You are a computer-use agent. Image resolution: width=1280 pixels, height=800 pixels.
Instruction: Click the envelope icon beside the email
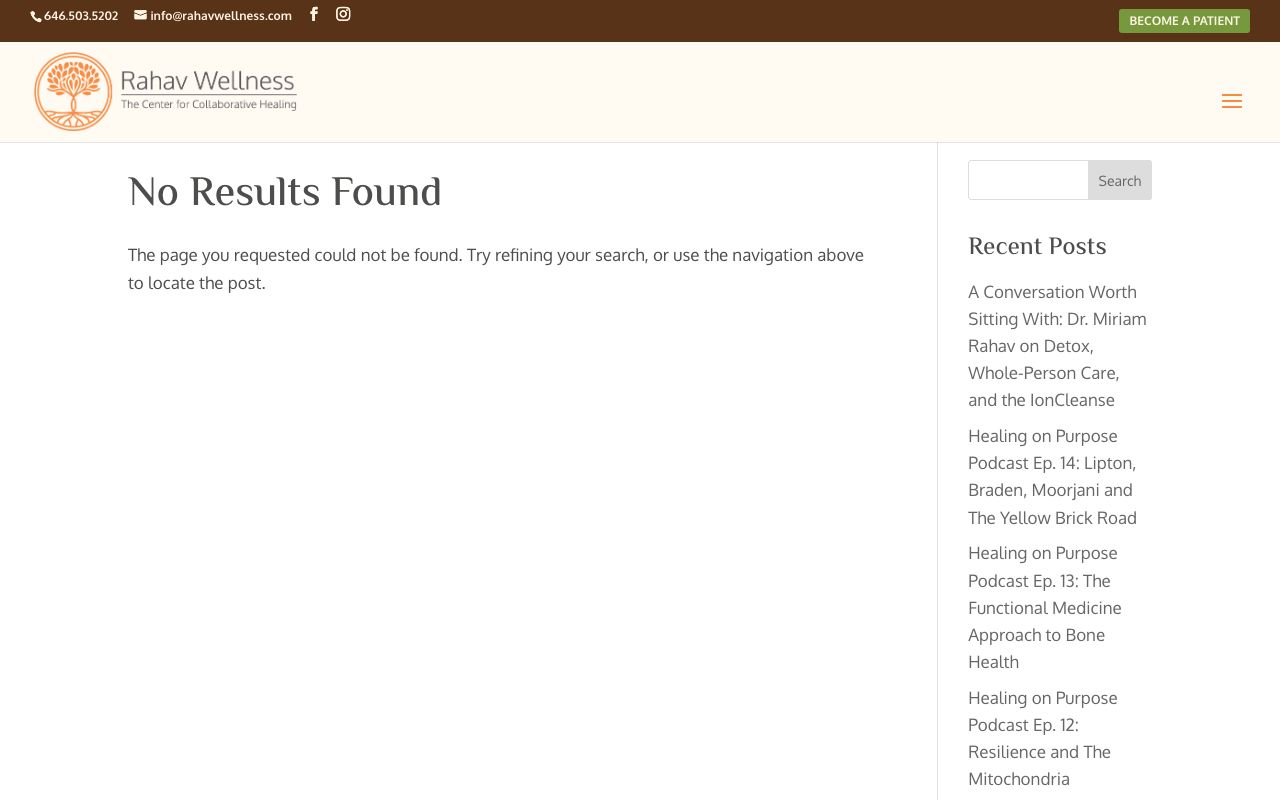pos(140,15)
